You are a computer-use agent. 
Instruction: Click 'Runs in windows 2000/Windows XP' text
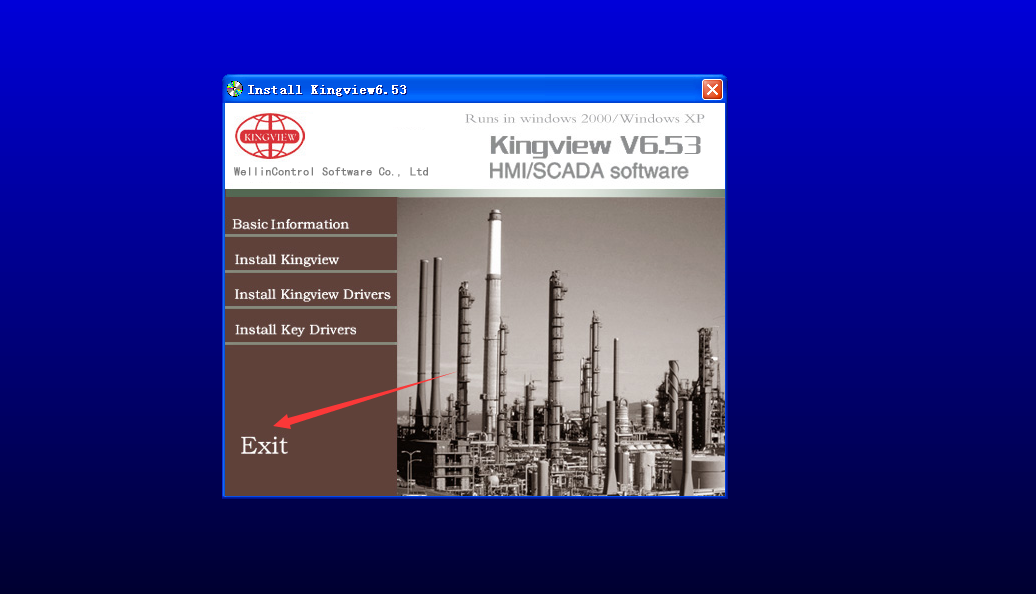click(x=585, y=119)
